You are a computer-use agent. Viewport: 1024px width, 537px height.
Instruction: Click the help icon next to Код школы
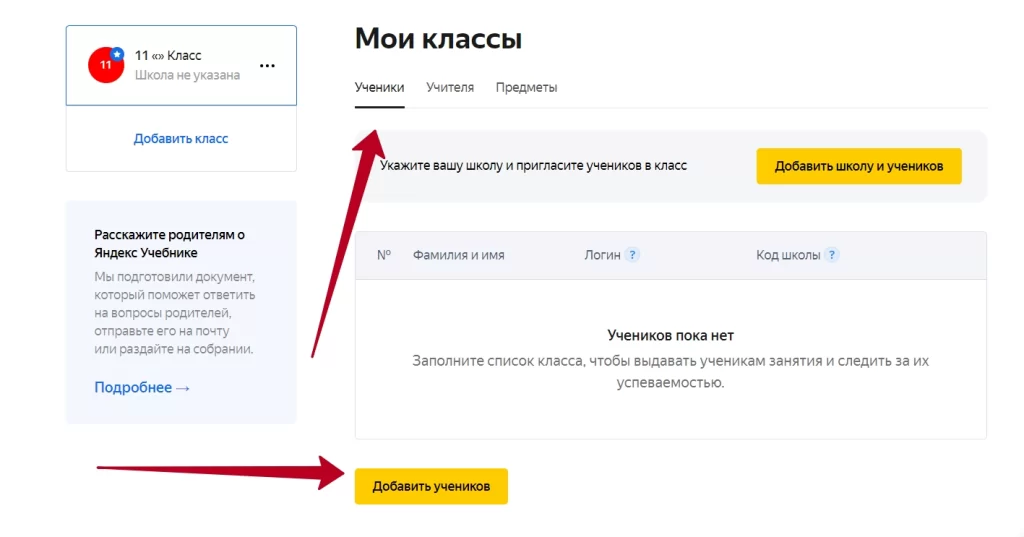pyautogui.click(x=832, y=255)
